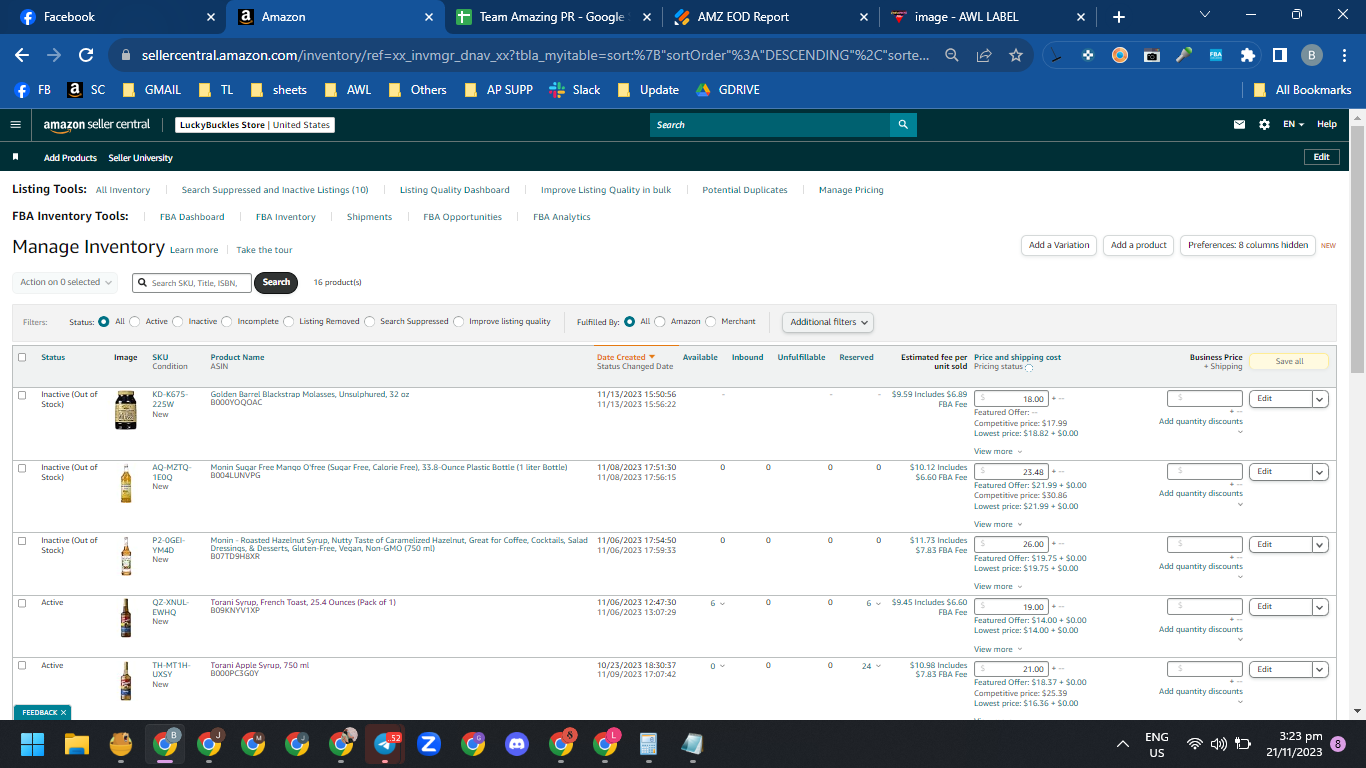Click the black Search button beside SKU field

pos(277,282)
